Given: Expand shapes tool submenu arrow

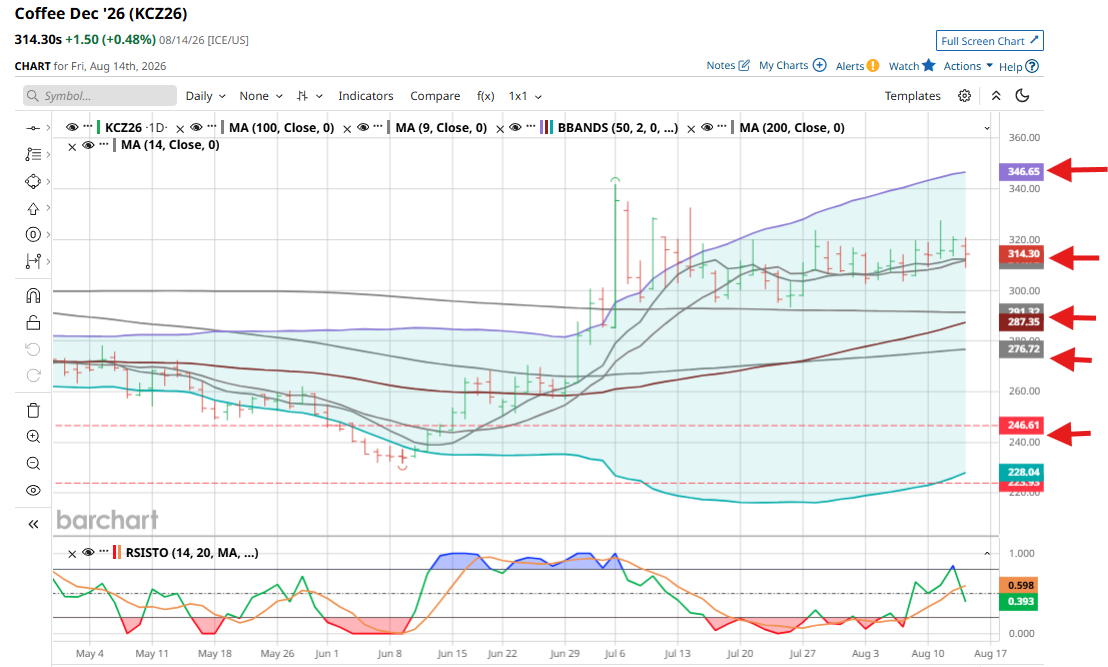Looking at the screenshot, I should click(x=48, y=182).
